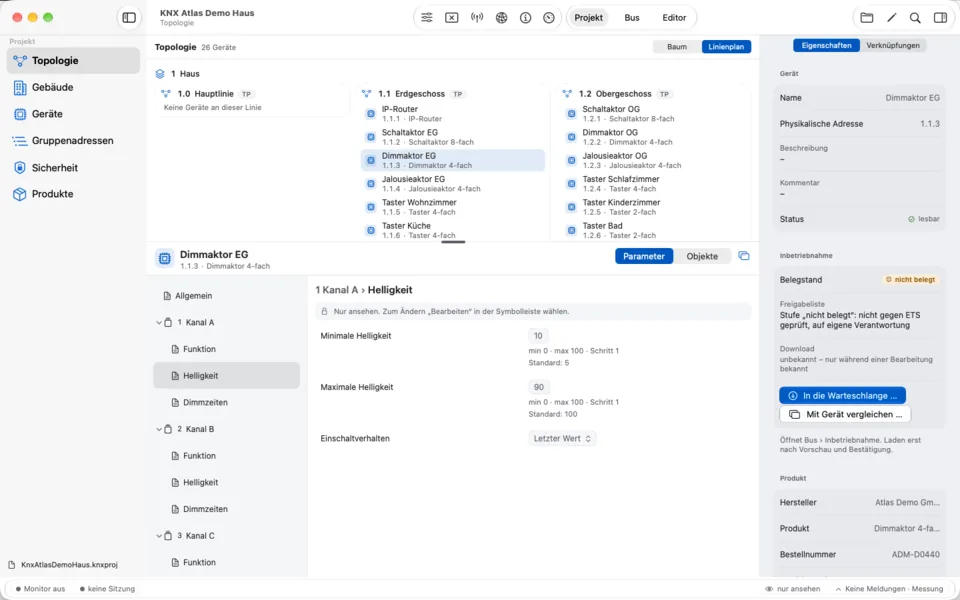Switch to the Bus mode tab
The height and width of the screenshot is (600, 960).
click(632, 18)
